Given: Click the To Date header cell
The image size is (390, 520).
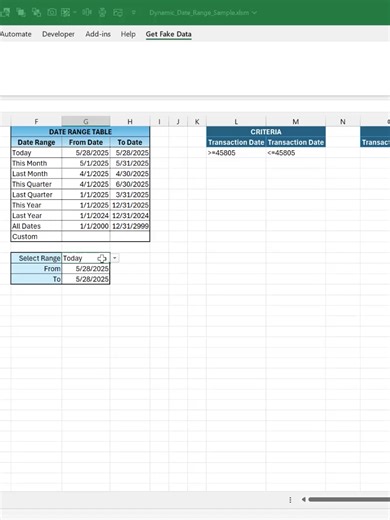Looking at the screenshot, I should (130, 142).
